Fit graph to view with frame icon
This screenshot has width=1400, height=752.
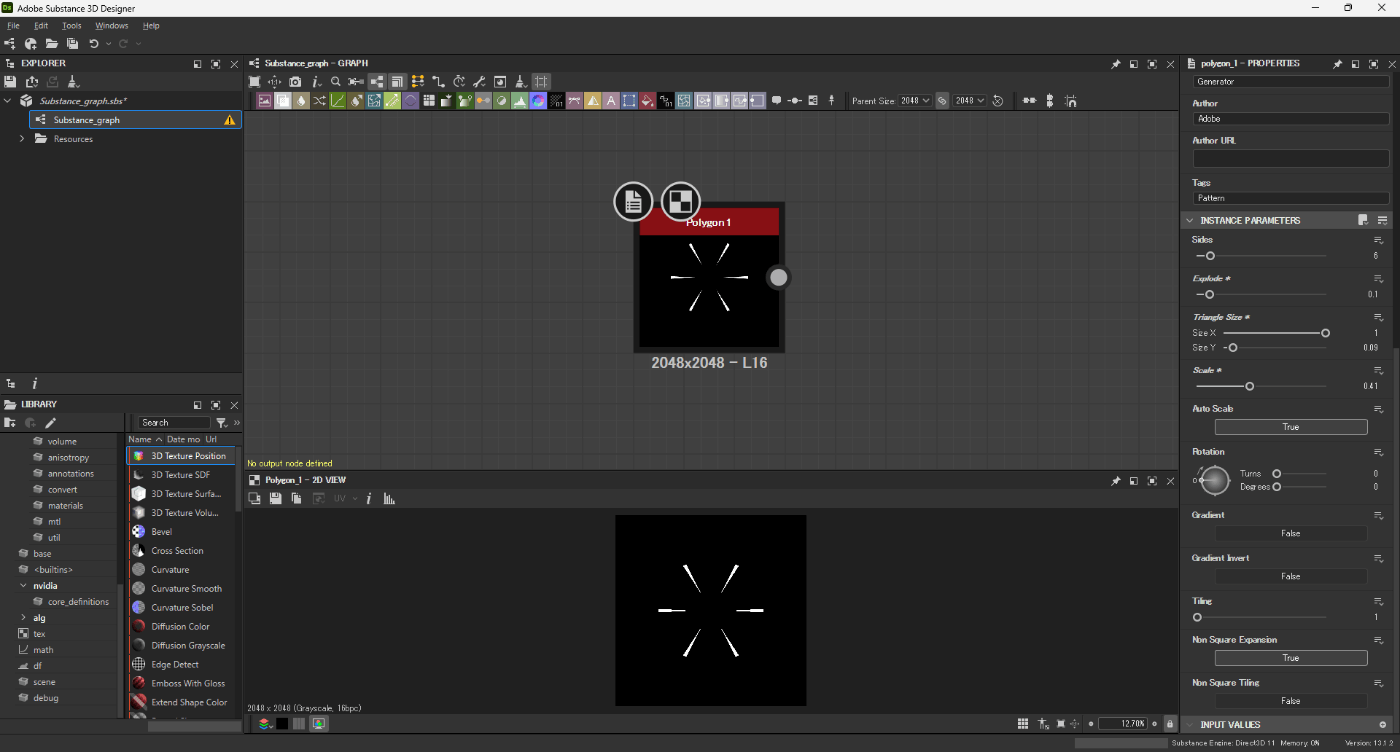pos(254,81)
